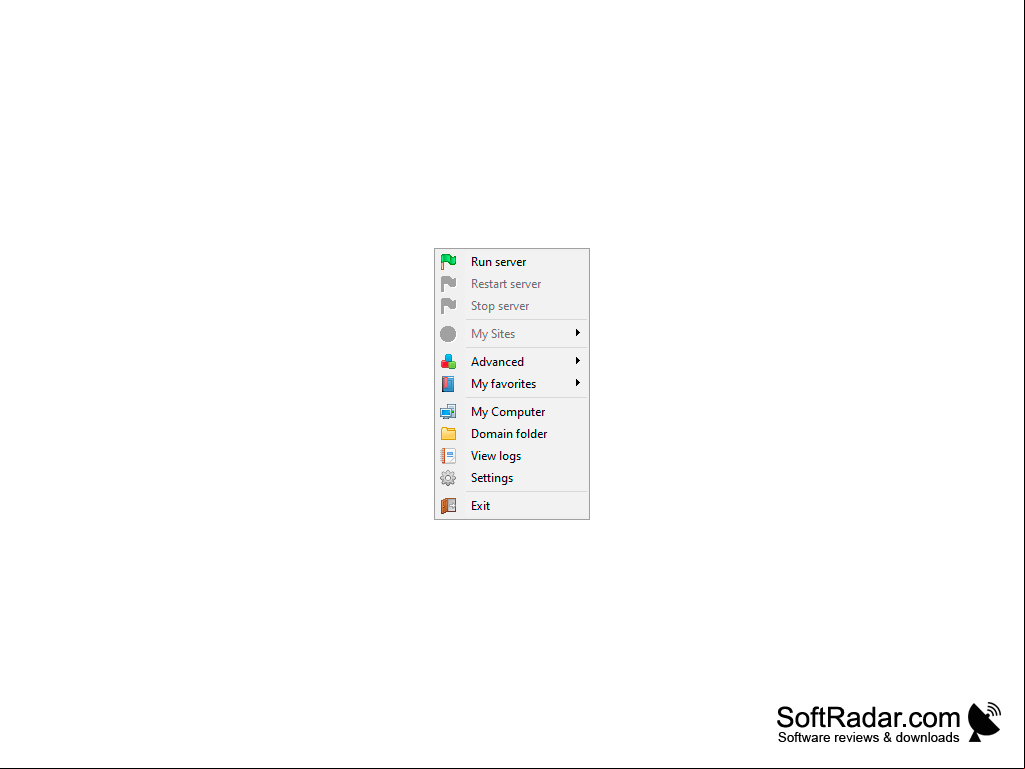Open the Advanced menu entry
The height and width of the screenshot is (769, 1025).
click(x=512, y=362)
